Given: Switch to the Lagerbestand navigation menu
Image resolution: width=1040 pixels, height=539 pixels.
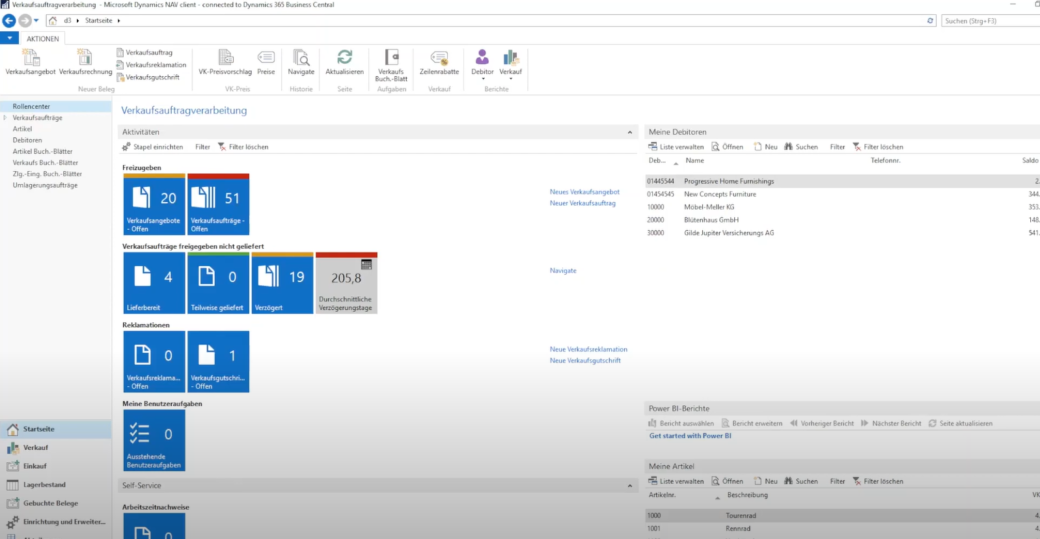Looking at the screenshot, I should 56,485.
